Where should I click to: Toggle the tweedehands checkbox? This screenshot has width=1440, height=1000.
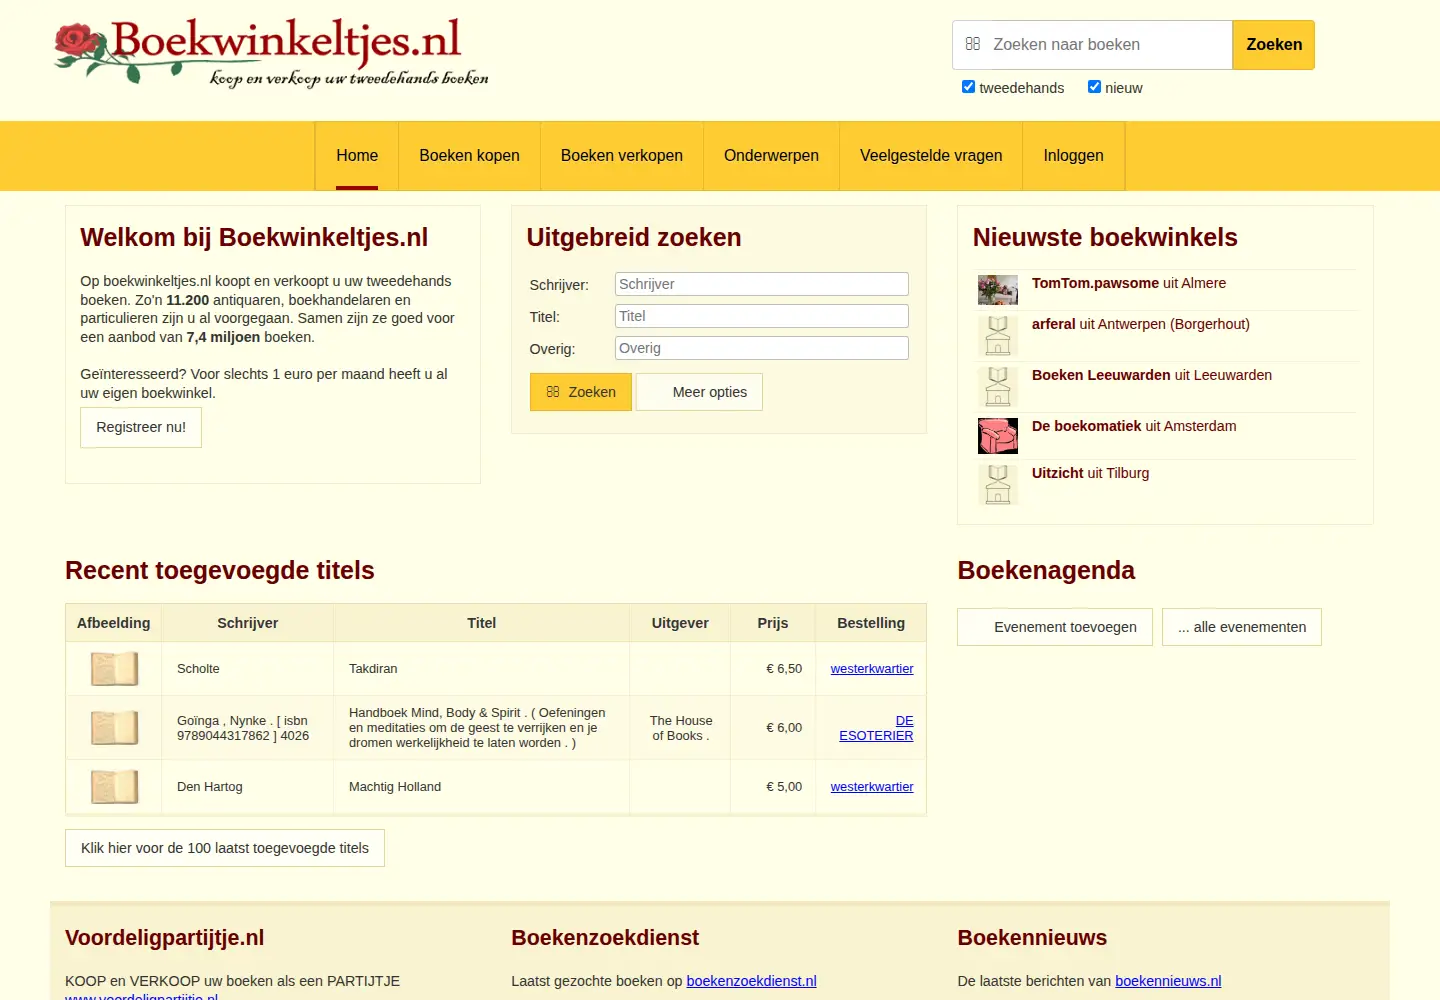click(x=968, y=87)
